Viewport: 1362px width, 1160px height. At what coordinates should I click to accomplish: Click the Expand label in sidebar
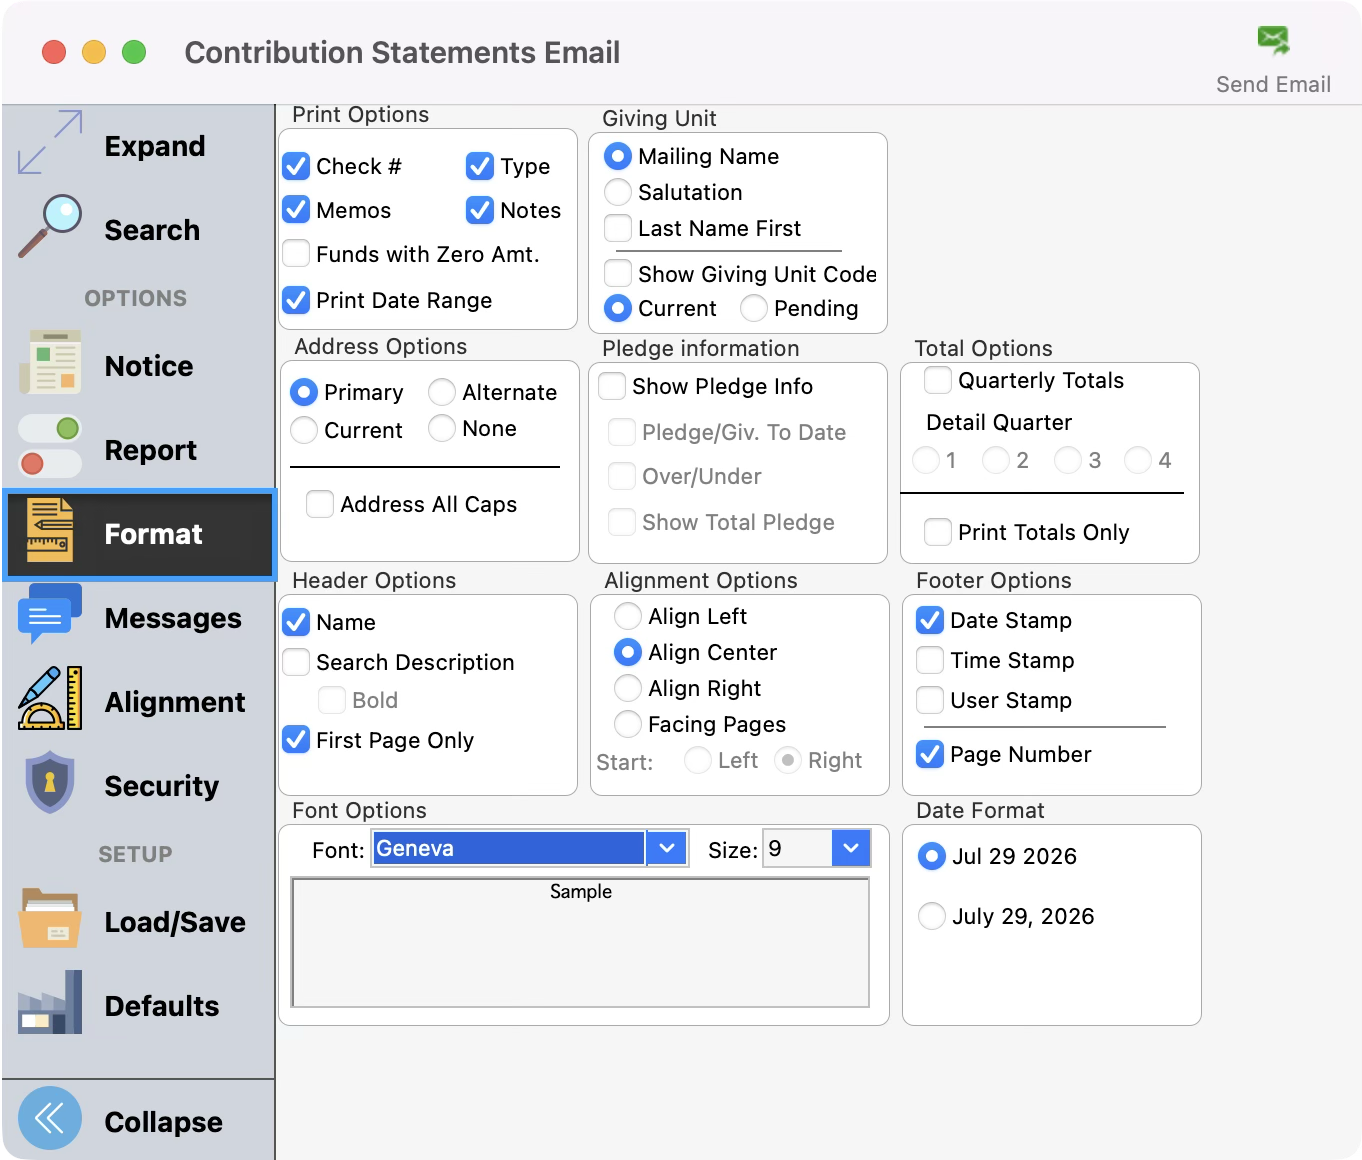(x=155, y=146)
